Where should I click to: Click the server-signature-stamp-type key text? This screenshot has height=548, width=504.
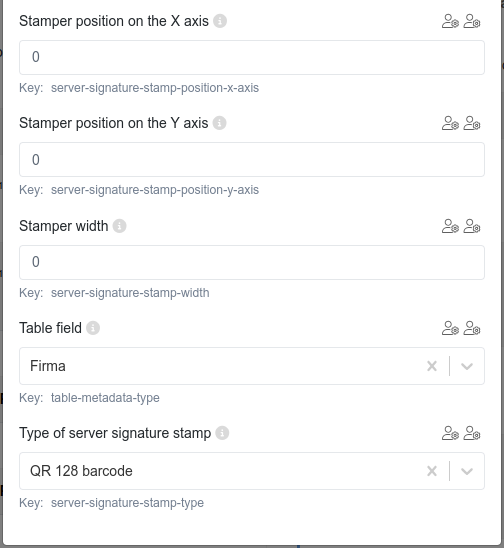(127, 503)
